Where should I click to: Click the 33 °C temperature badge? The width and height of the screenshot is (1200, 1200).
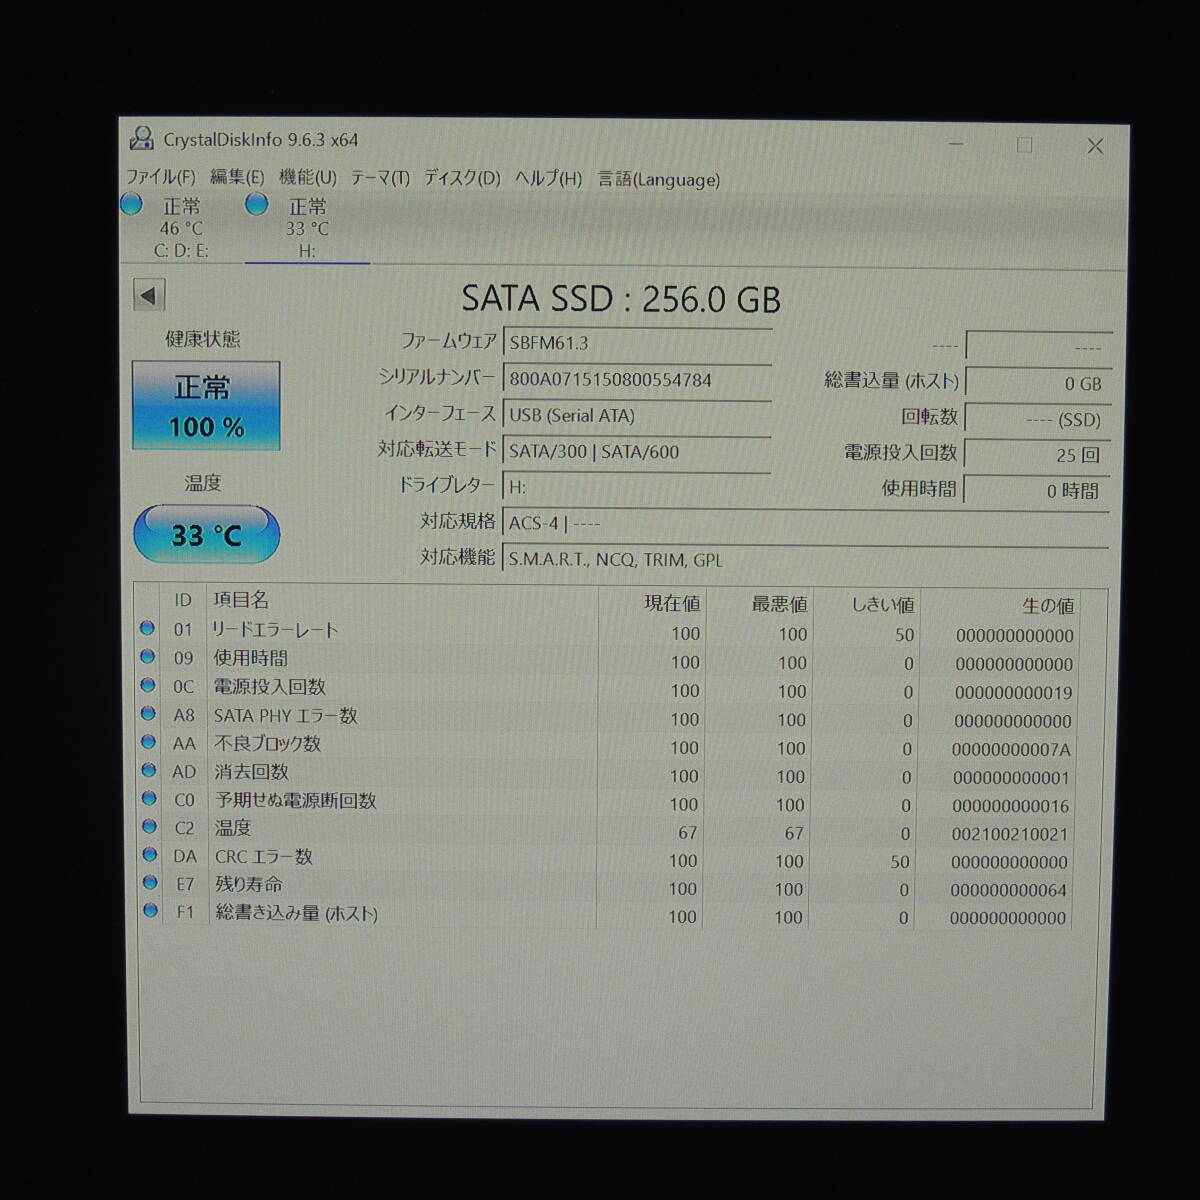(x=207, y=535)
